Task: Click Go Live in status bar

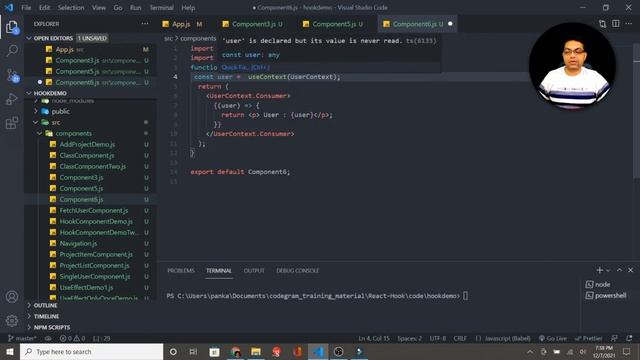Action: (553, 338)
